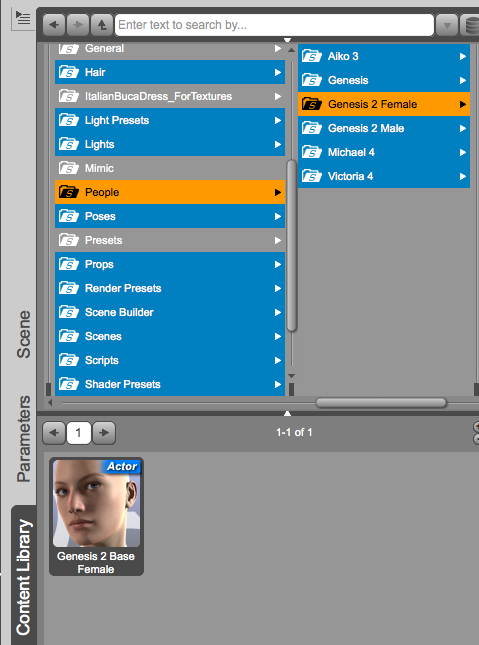Click the Scripts folder icon
Image resolution: width=479 pixels, height=645 pixels.
(x=68, y=360)
